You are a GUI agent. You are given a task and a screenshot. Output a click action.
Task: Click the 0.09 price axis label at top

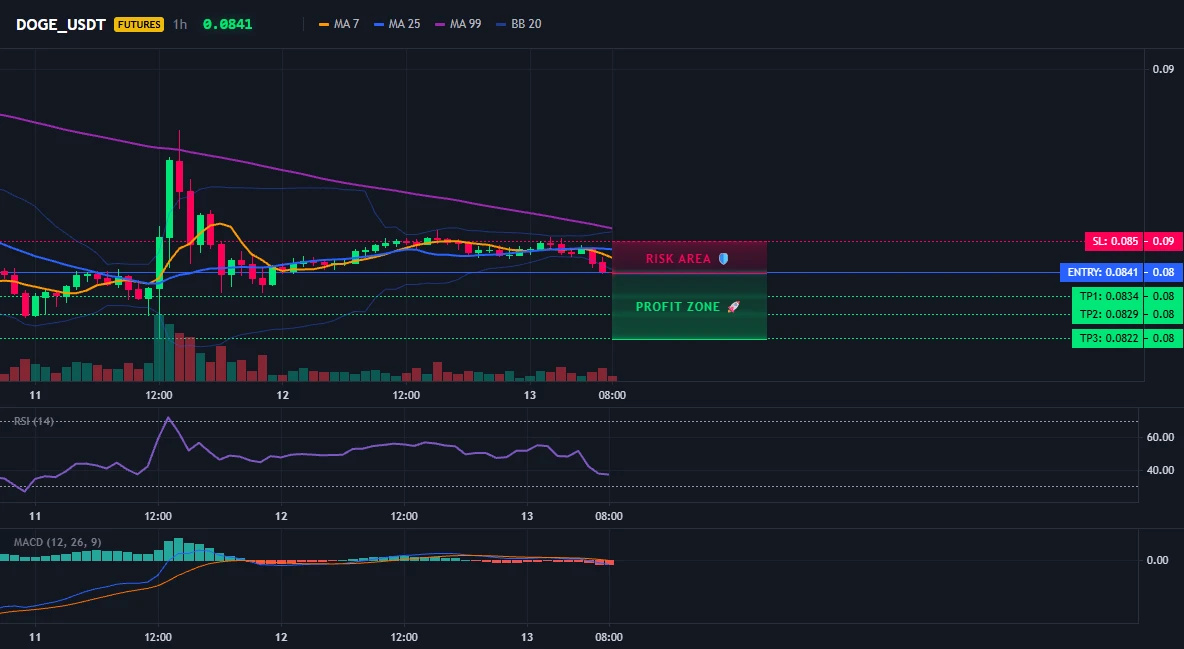pyautogui.click(x=1163, y=70)
